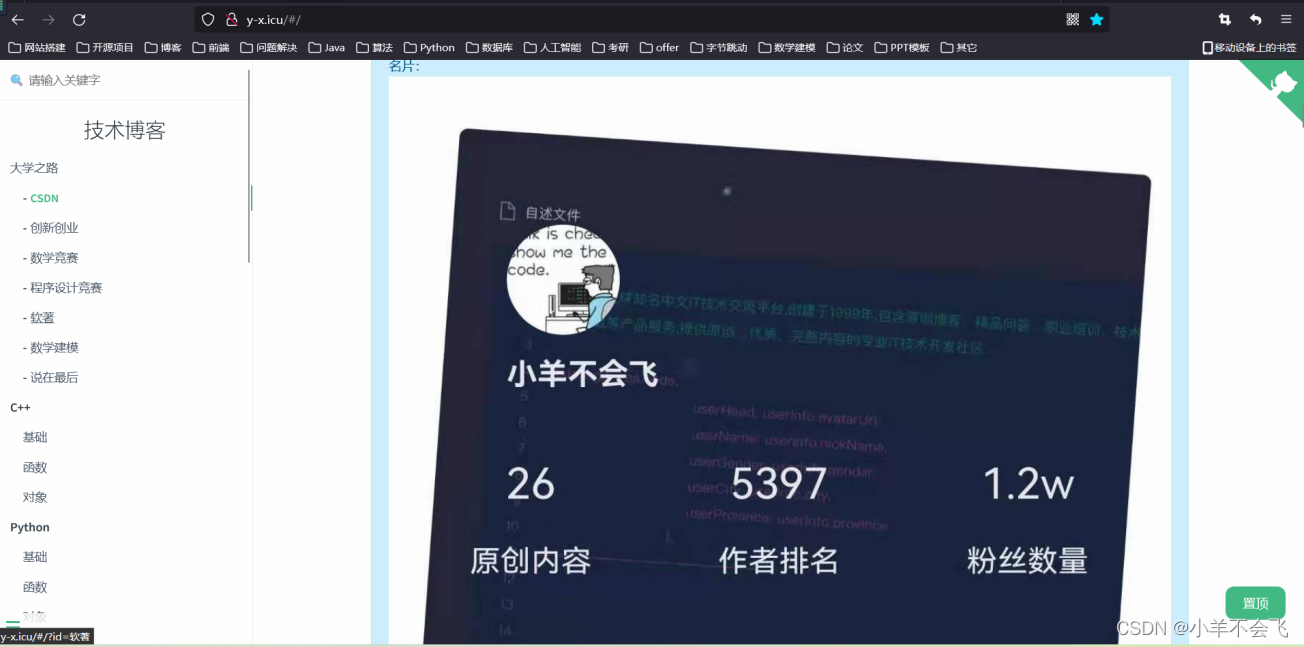Screen dimensions: 1304x647
Task: Select the C++ section heading in sidebar
Action: coord(20,408)
